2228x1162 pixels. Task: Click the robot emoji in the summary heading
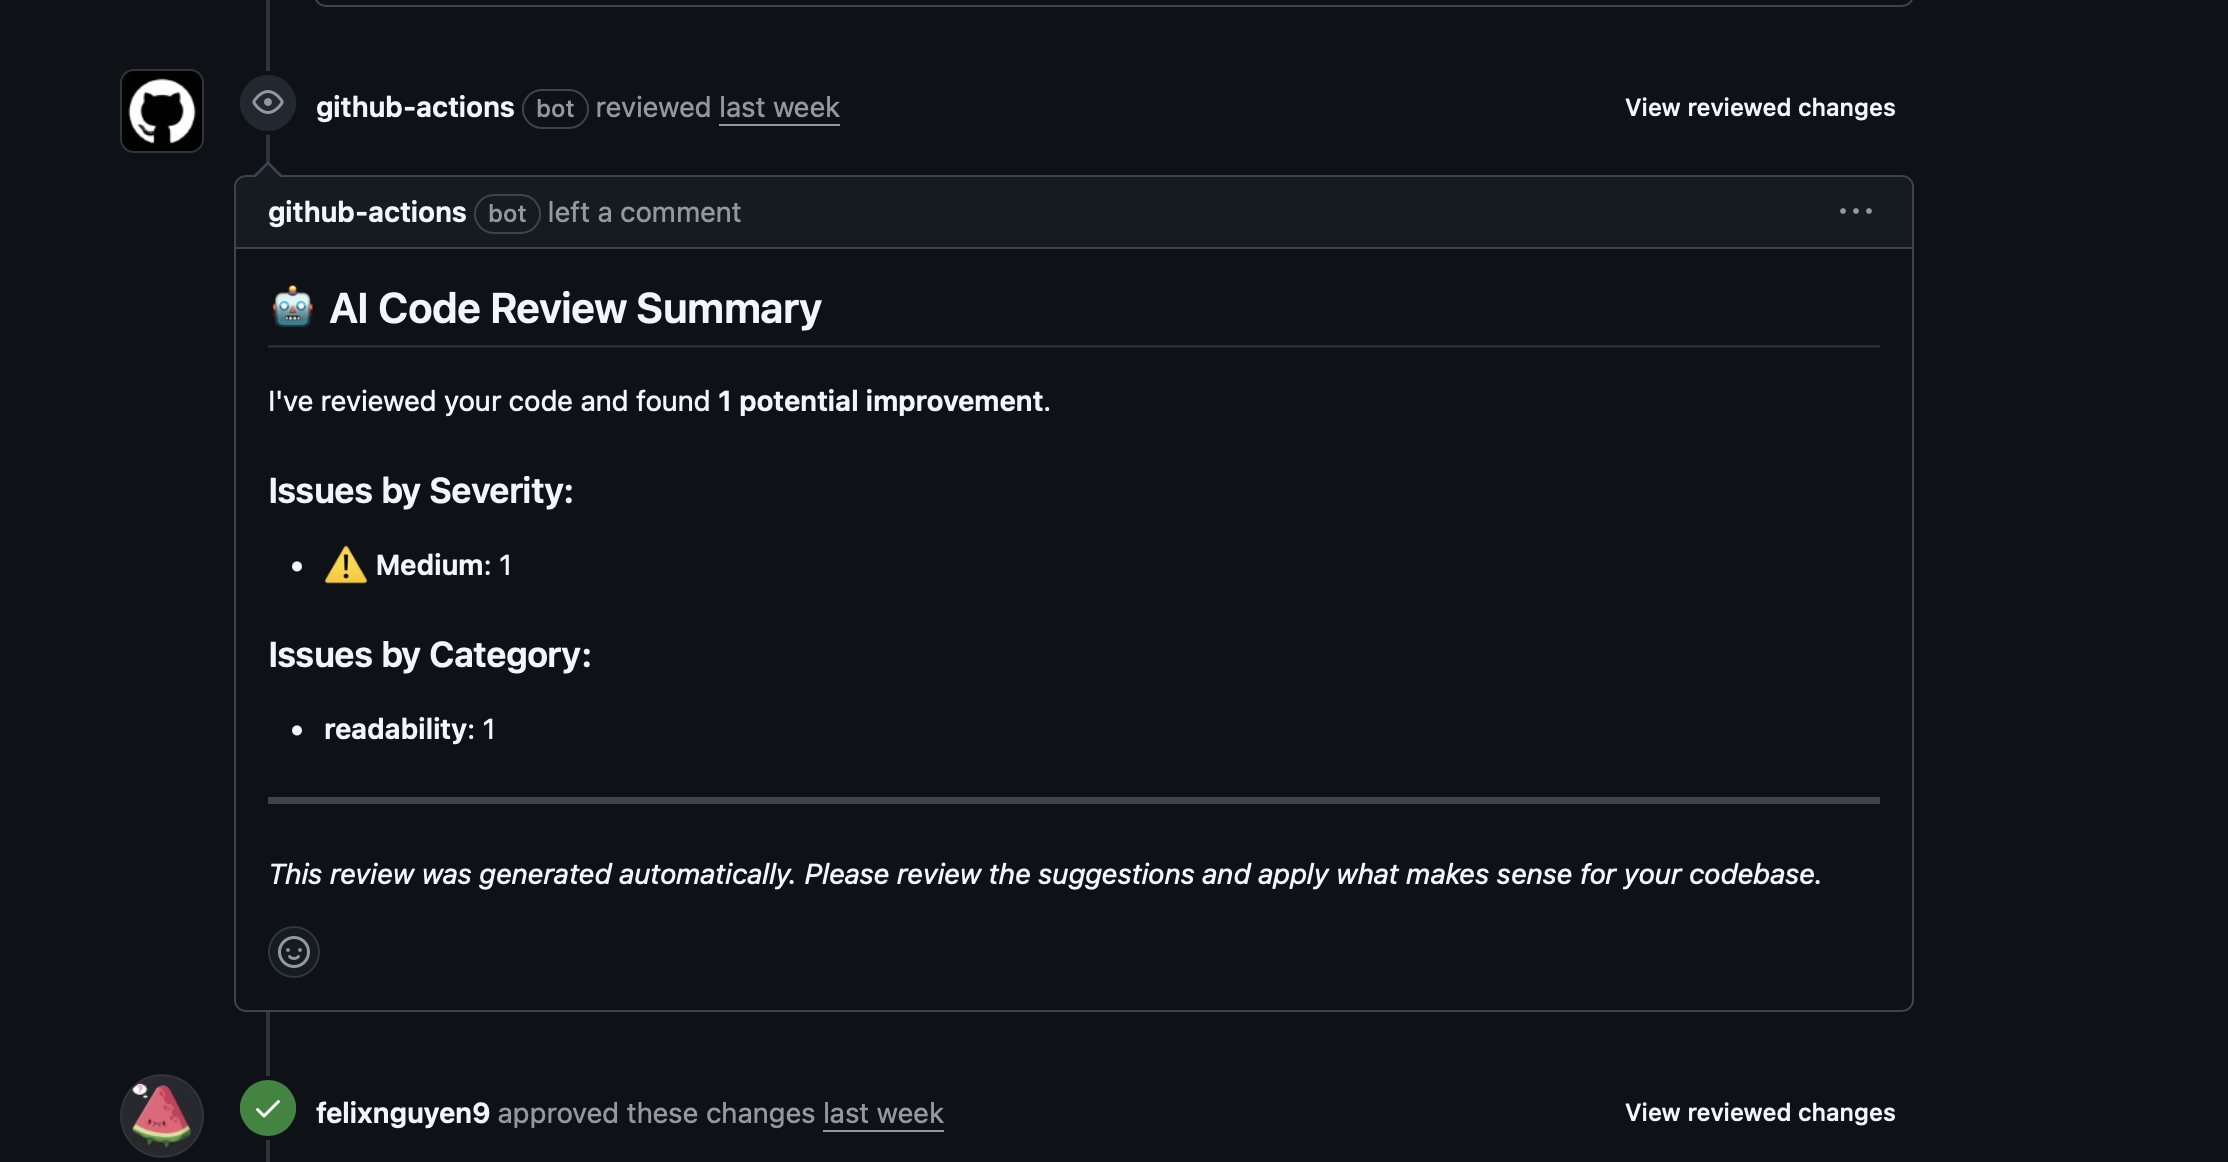[291, 307]
